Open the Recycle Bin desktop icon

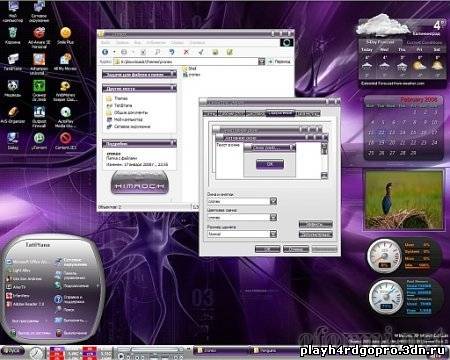(12, 33)
